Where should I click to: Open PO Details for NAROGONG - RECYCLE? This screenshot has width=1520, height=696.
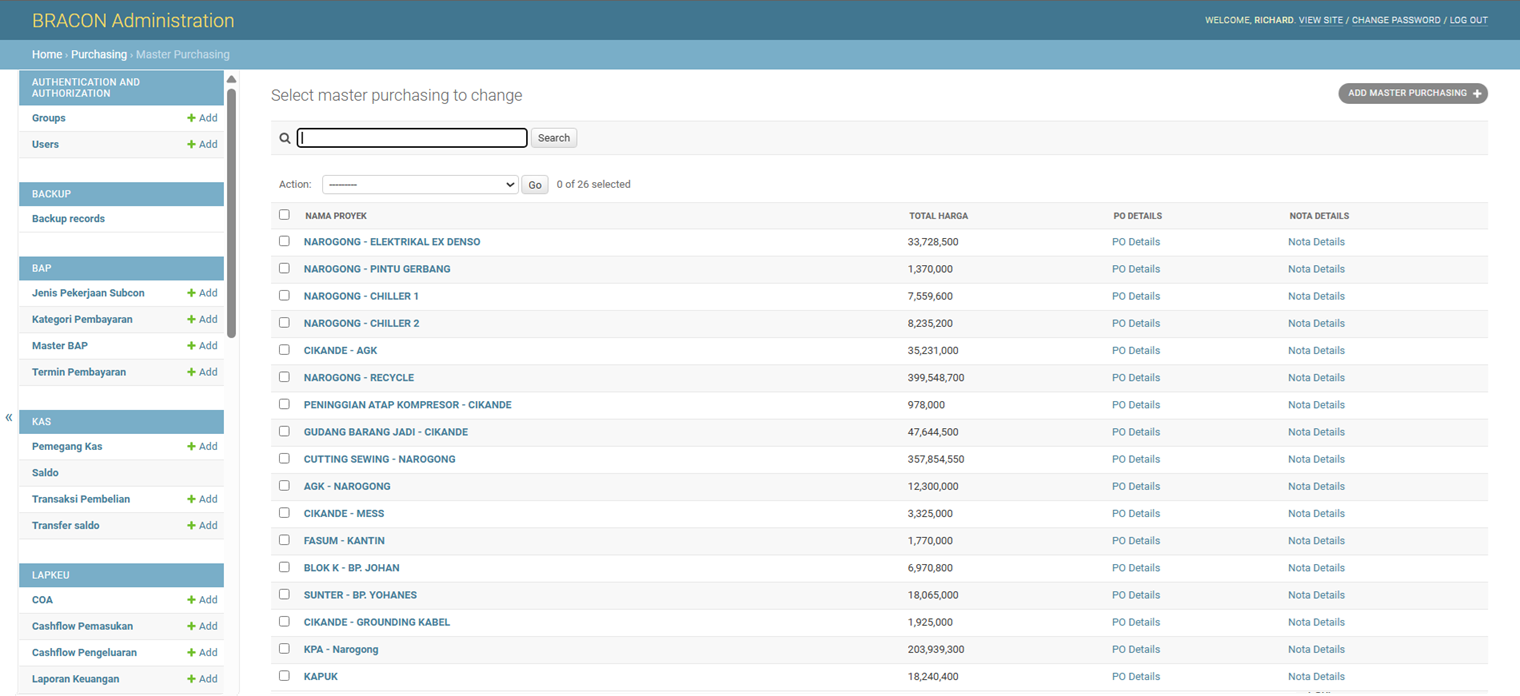[1136, 378]
